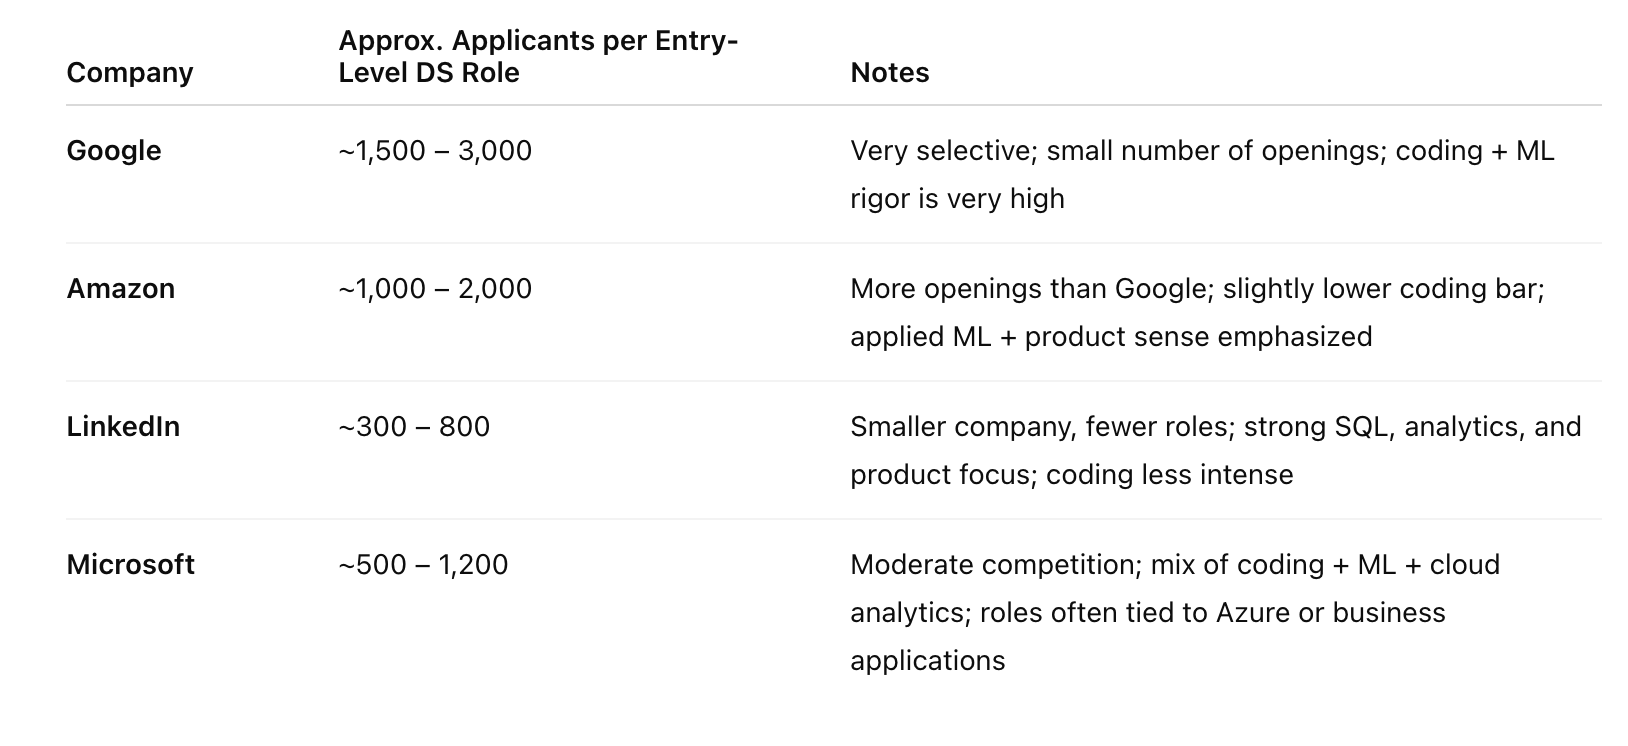Select the Google company cell

pos(114,151)
